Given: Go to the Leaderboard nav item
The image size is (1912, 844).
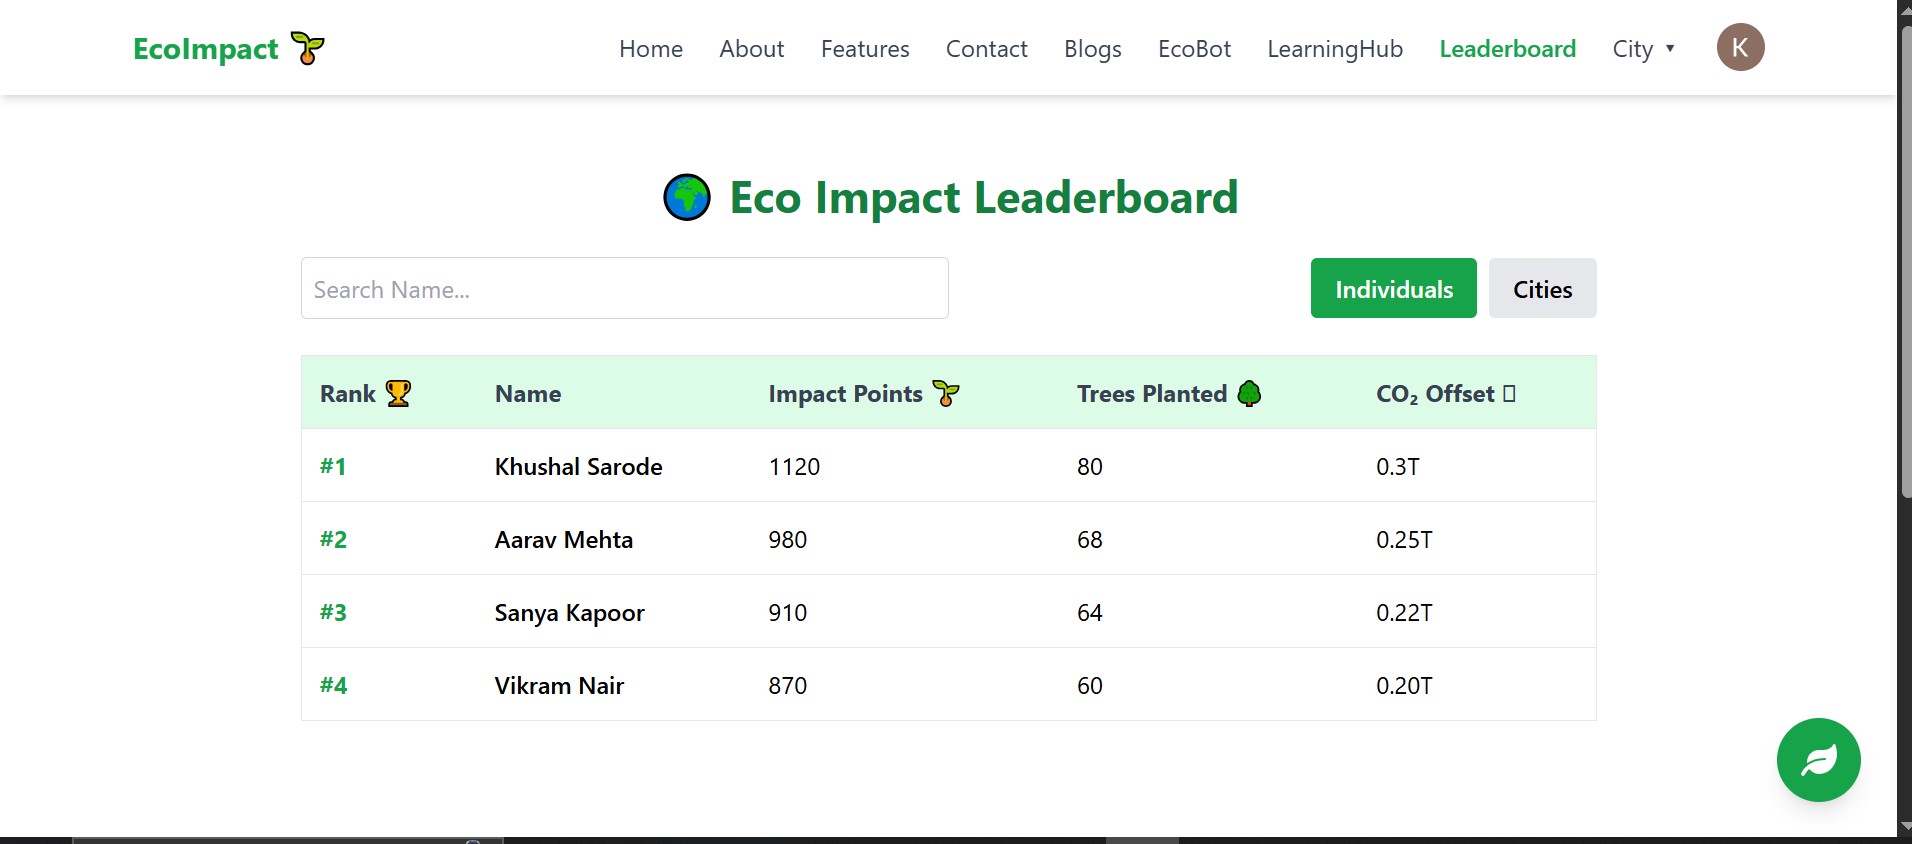Looking at the screenshot, I should pos(1507,49).
